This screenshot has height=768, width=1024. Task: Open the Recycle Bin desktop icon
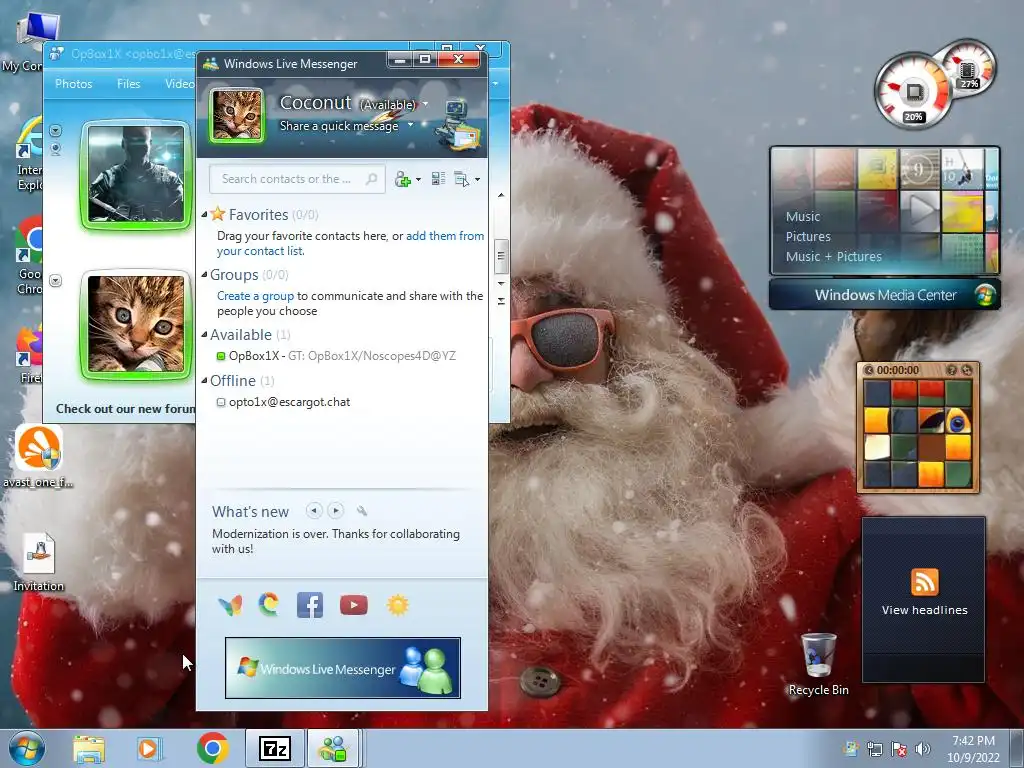tap(818, 664)
